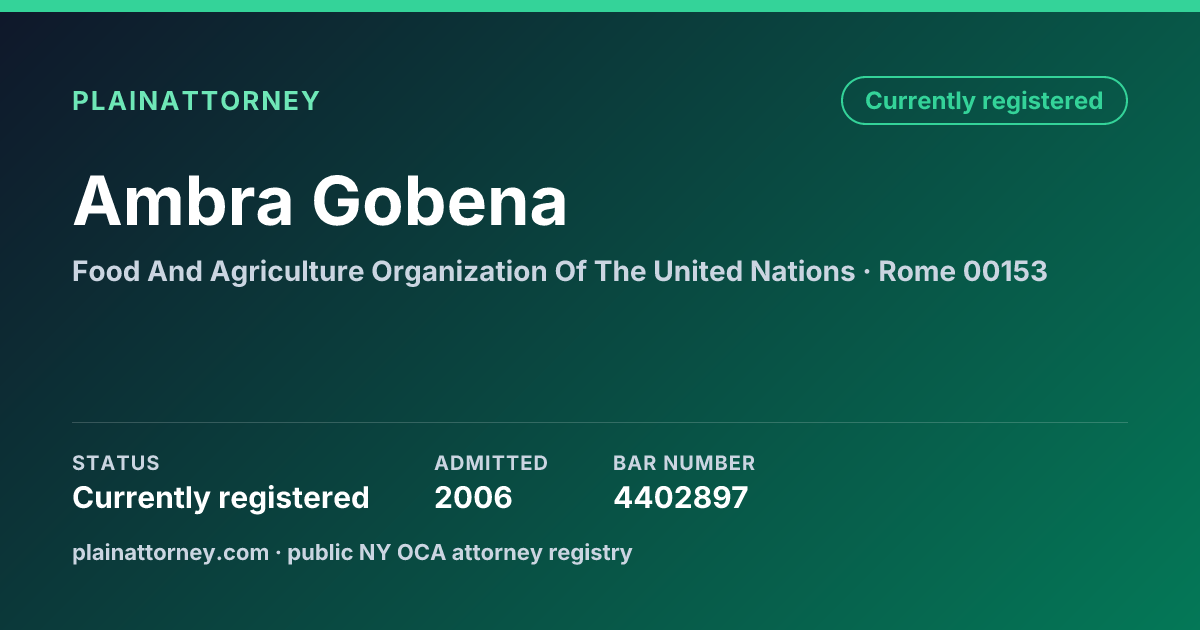The width and height of the screenshot is (1200, 630).
Task: Select the bar number 4402897
Action: click(x=681, y=498)
